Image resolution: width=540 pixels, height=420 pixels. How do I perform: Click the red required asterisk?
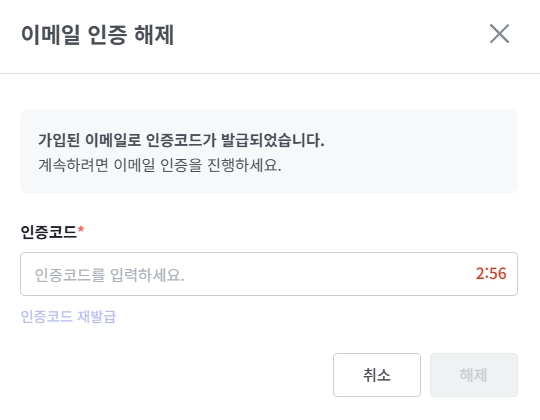click(x=81, y=229)
